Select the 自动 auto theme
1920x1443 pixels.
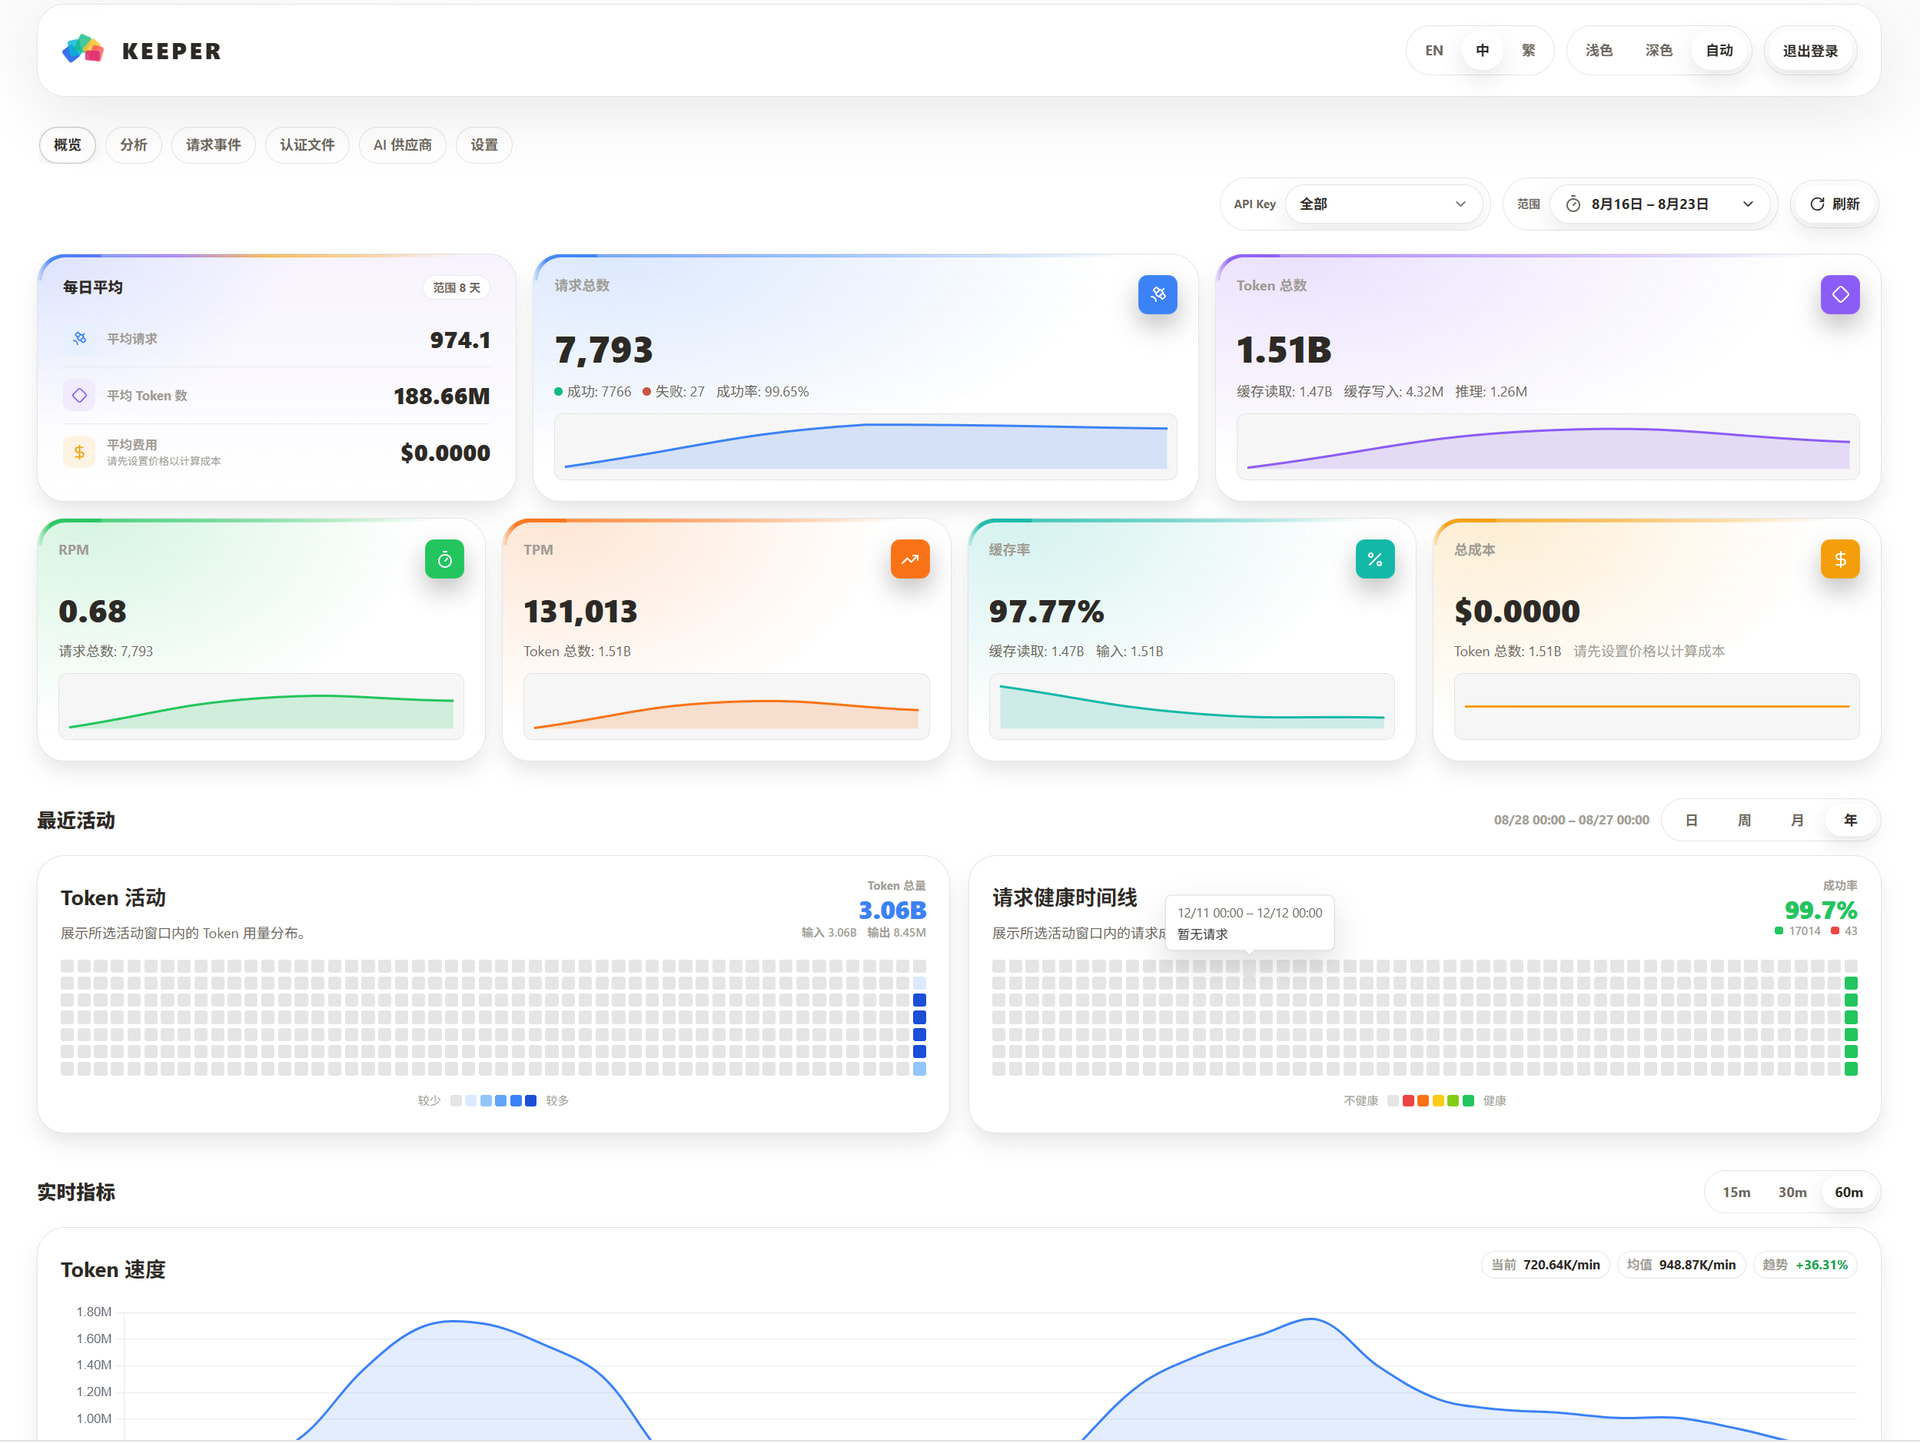tap(1719, 51)
